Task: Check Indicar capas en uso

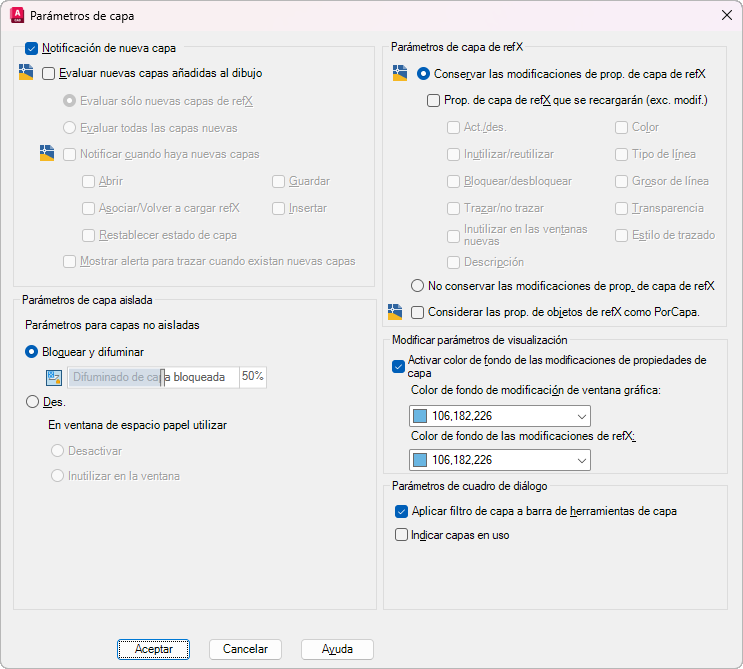Action: coord(401,535)
